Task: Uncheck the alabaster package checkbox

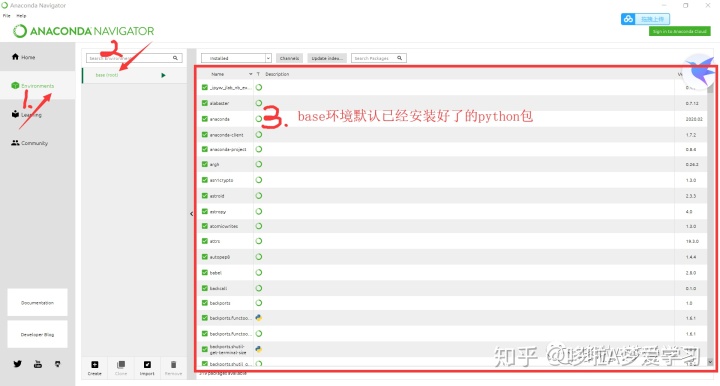Action: (205, 103)
